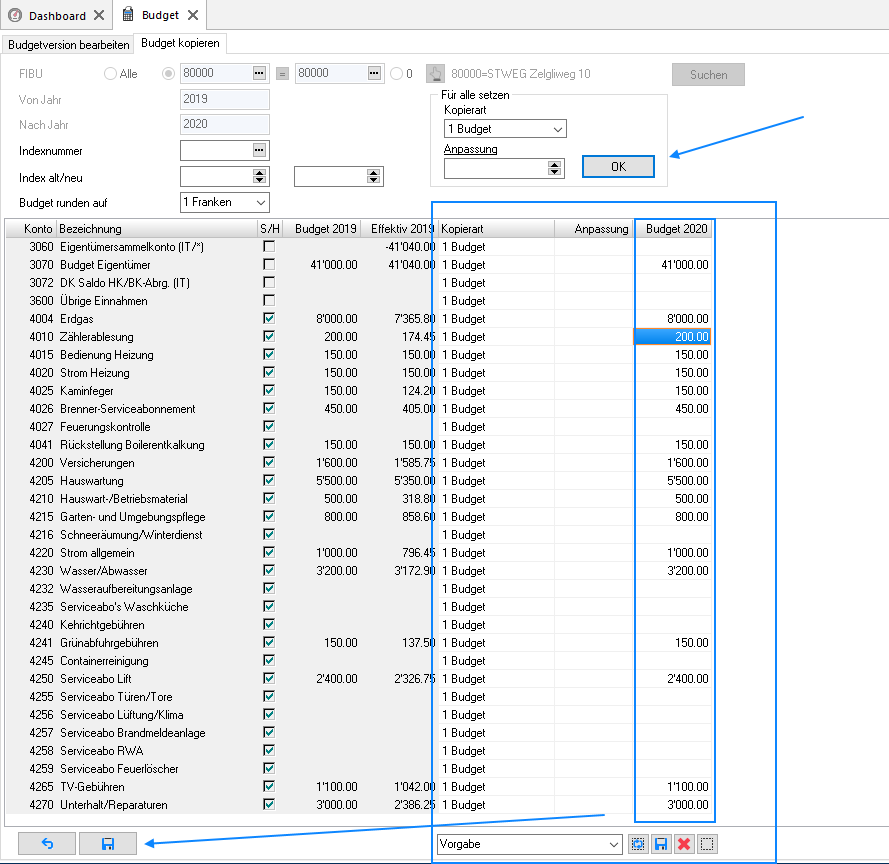Save the layout with the disk icon beside Vorgabe
The width and height of the screenshot is (889, 864).
click(x=661, y=844)
